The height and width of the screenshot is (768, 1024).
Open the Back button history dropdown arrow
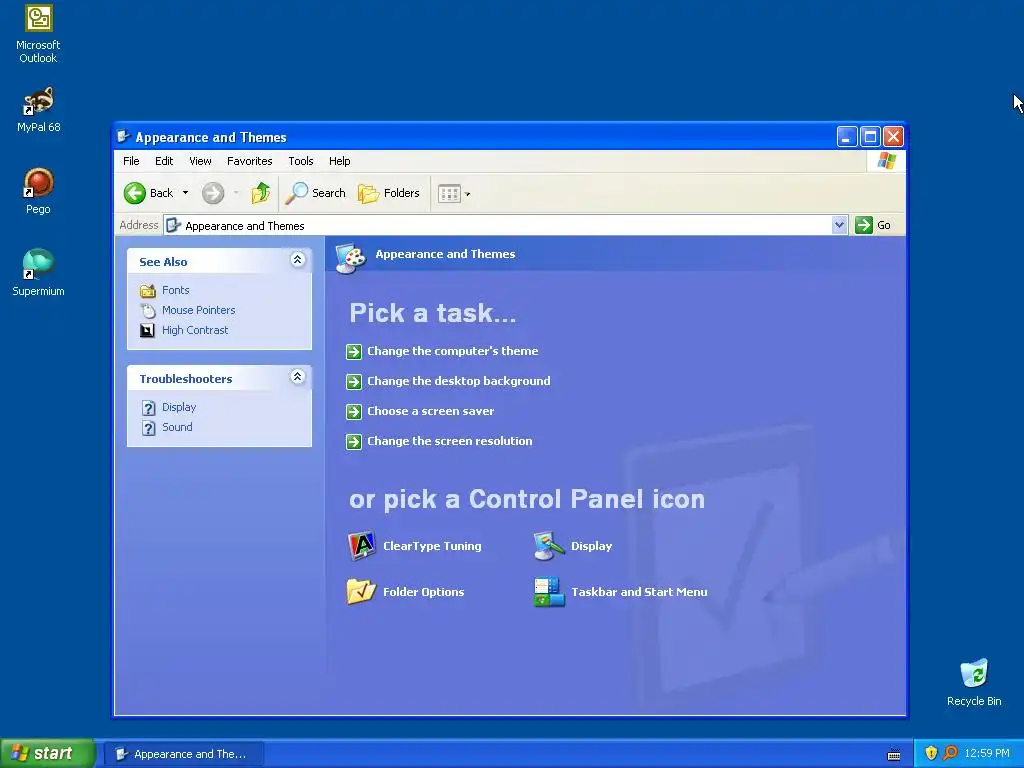pos(185,193)
